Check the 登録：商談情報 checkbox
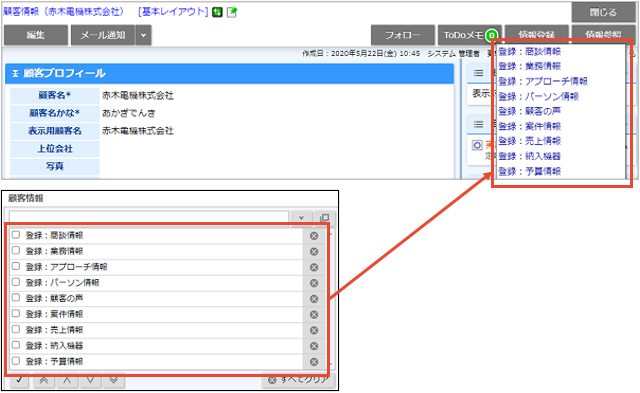The height and width of the screenshot is (393, 640). tap(16, 235)
